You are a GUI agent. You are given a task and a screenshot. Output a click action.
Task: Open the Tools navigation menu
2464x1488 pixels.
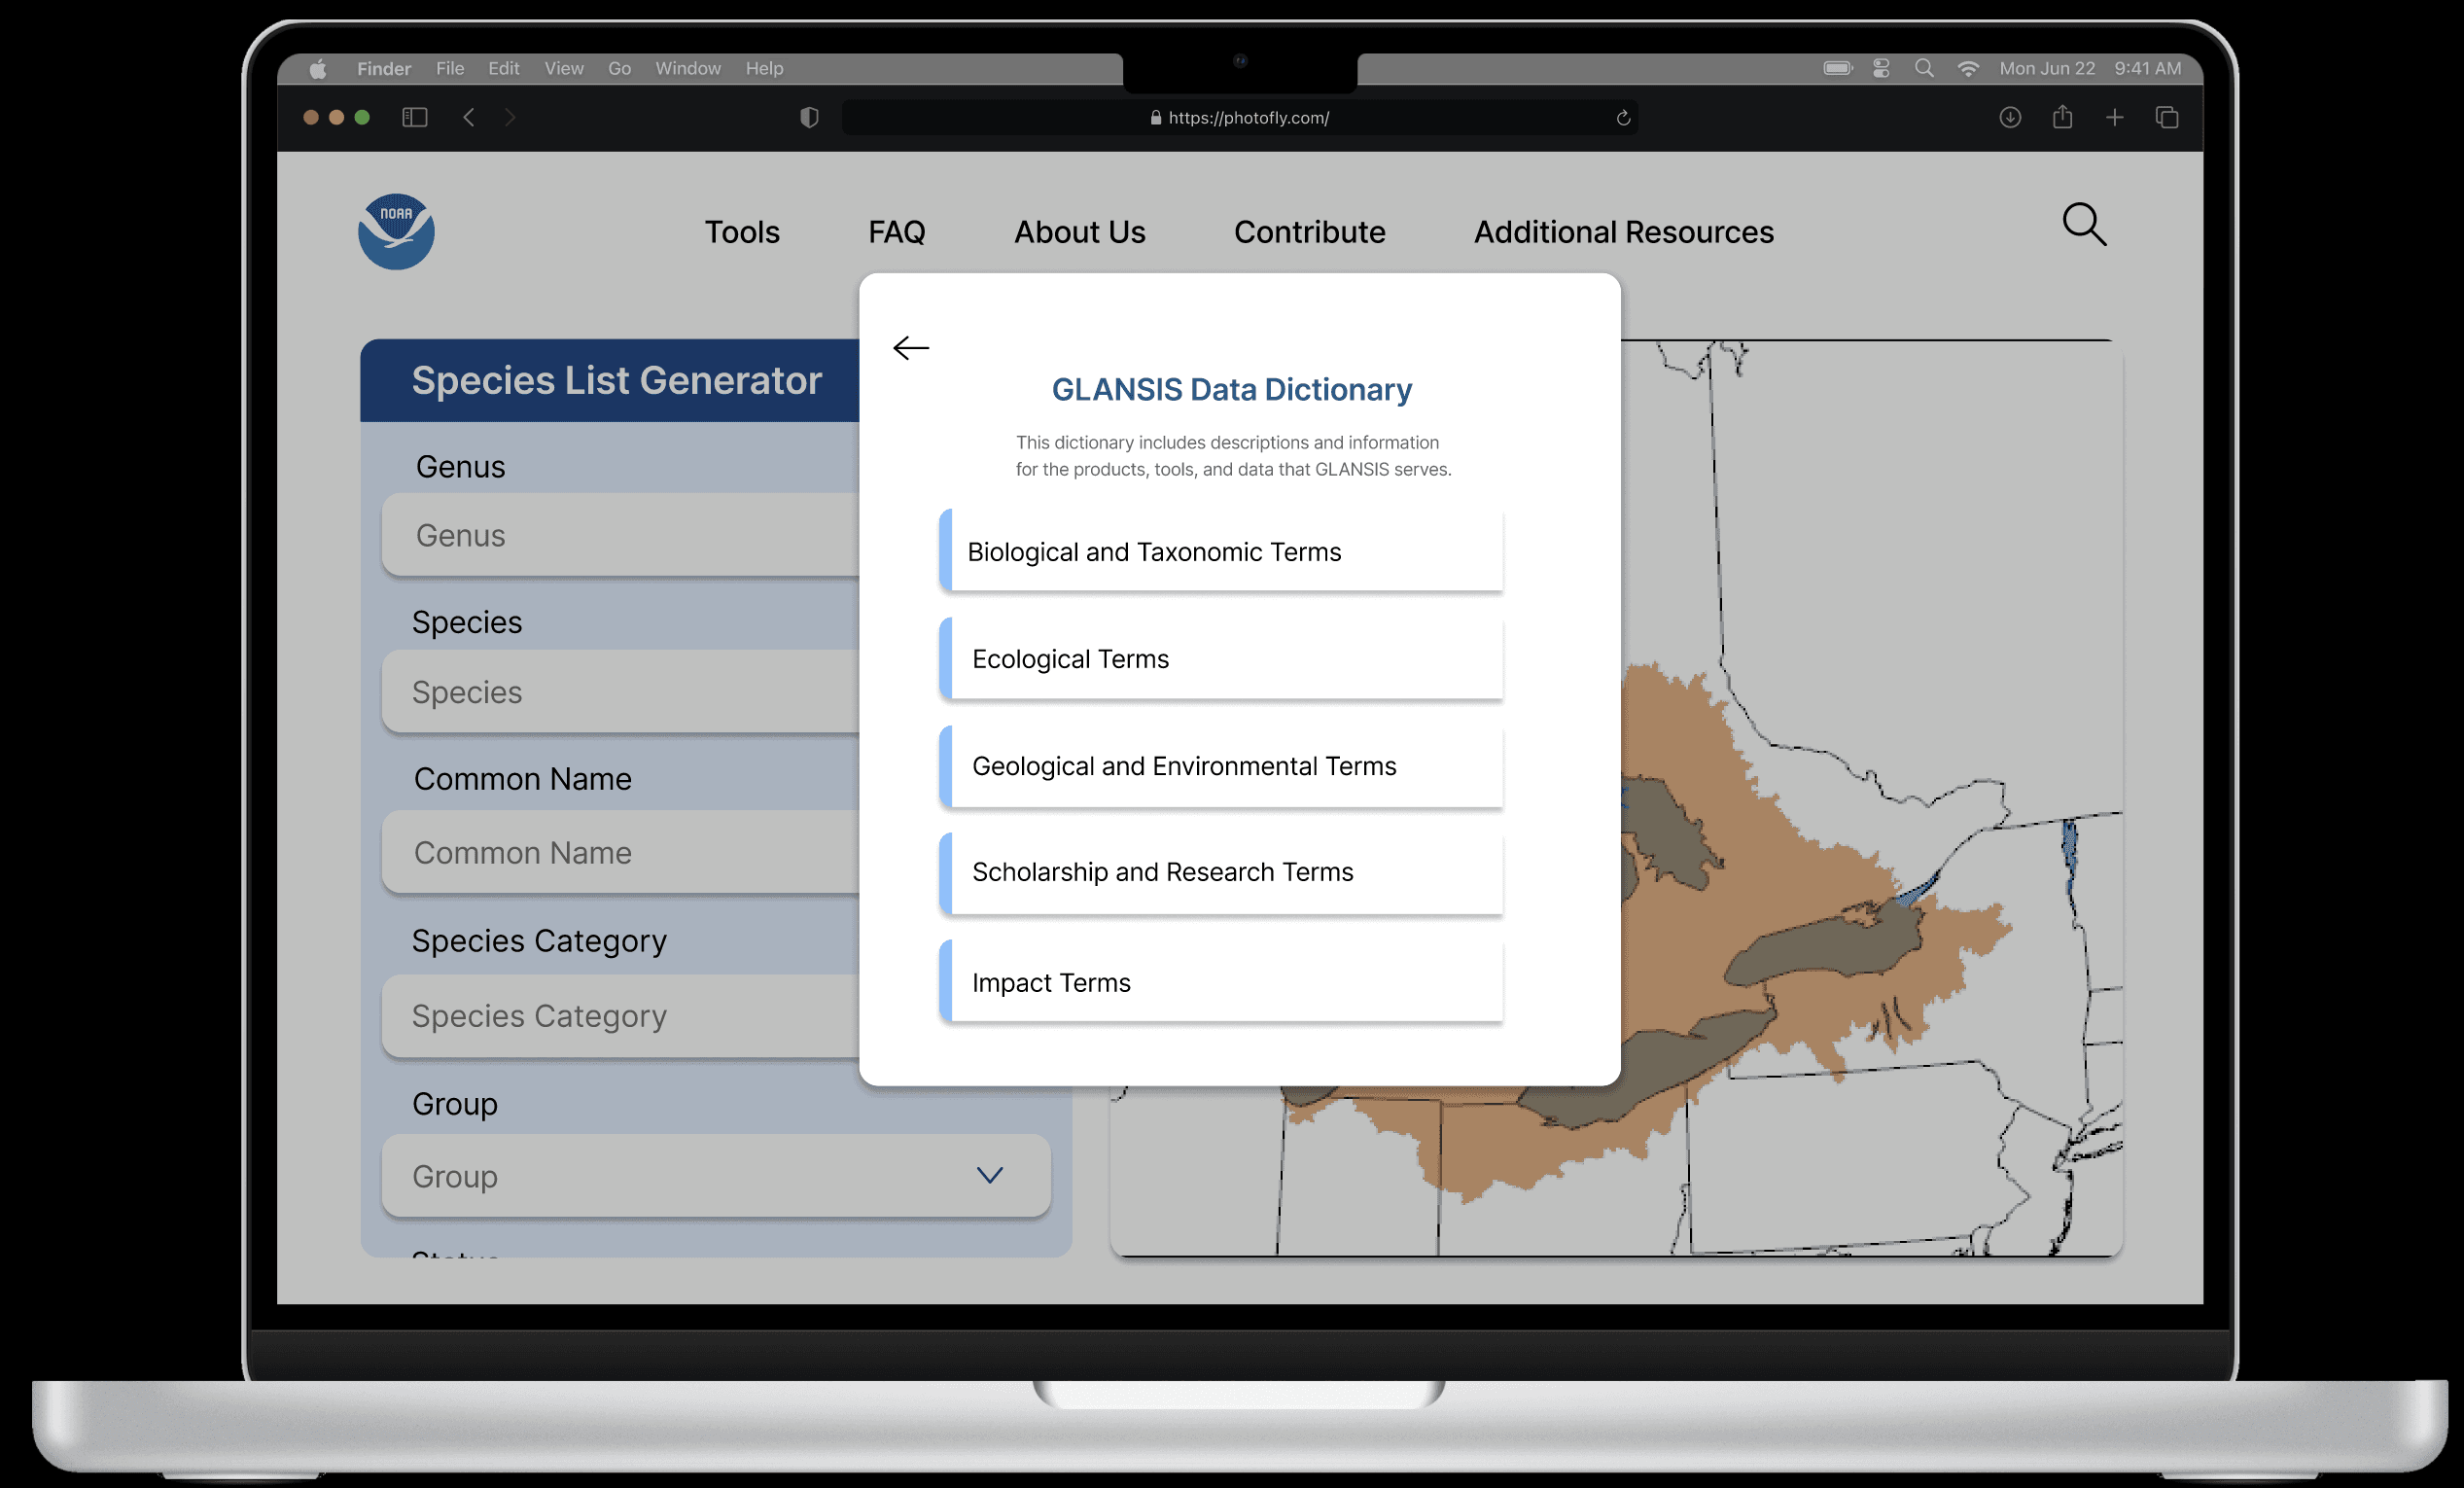pyautogui.click(x=741, y=232)
